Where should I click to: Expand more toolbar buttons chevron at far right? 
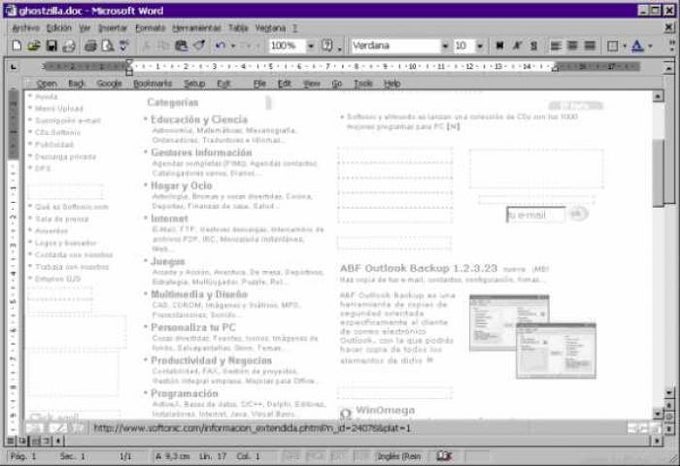[672, 46]
